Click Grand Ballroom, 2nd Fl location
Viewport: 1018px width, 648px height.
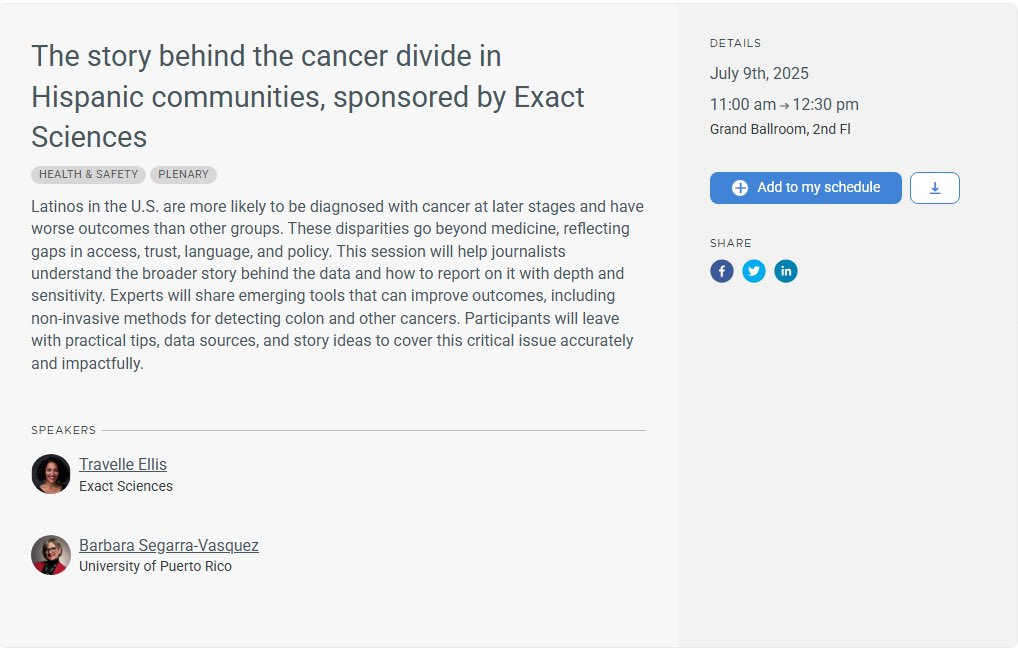click(x=780, y=129)
